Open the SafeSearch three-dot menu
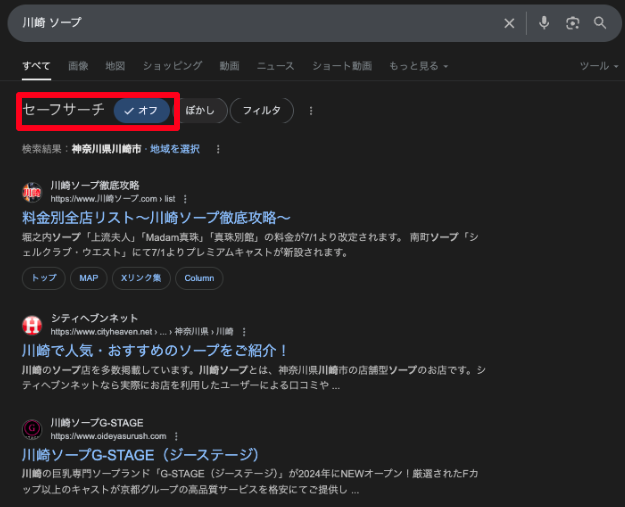Image resolution: width=625 pixels, height=507 pixels. pos(311,111)
